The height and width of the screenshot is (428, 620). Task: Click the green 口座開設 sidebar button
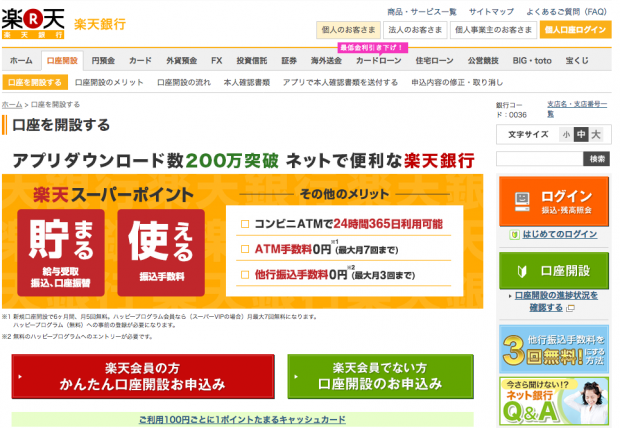point(554,271)
